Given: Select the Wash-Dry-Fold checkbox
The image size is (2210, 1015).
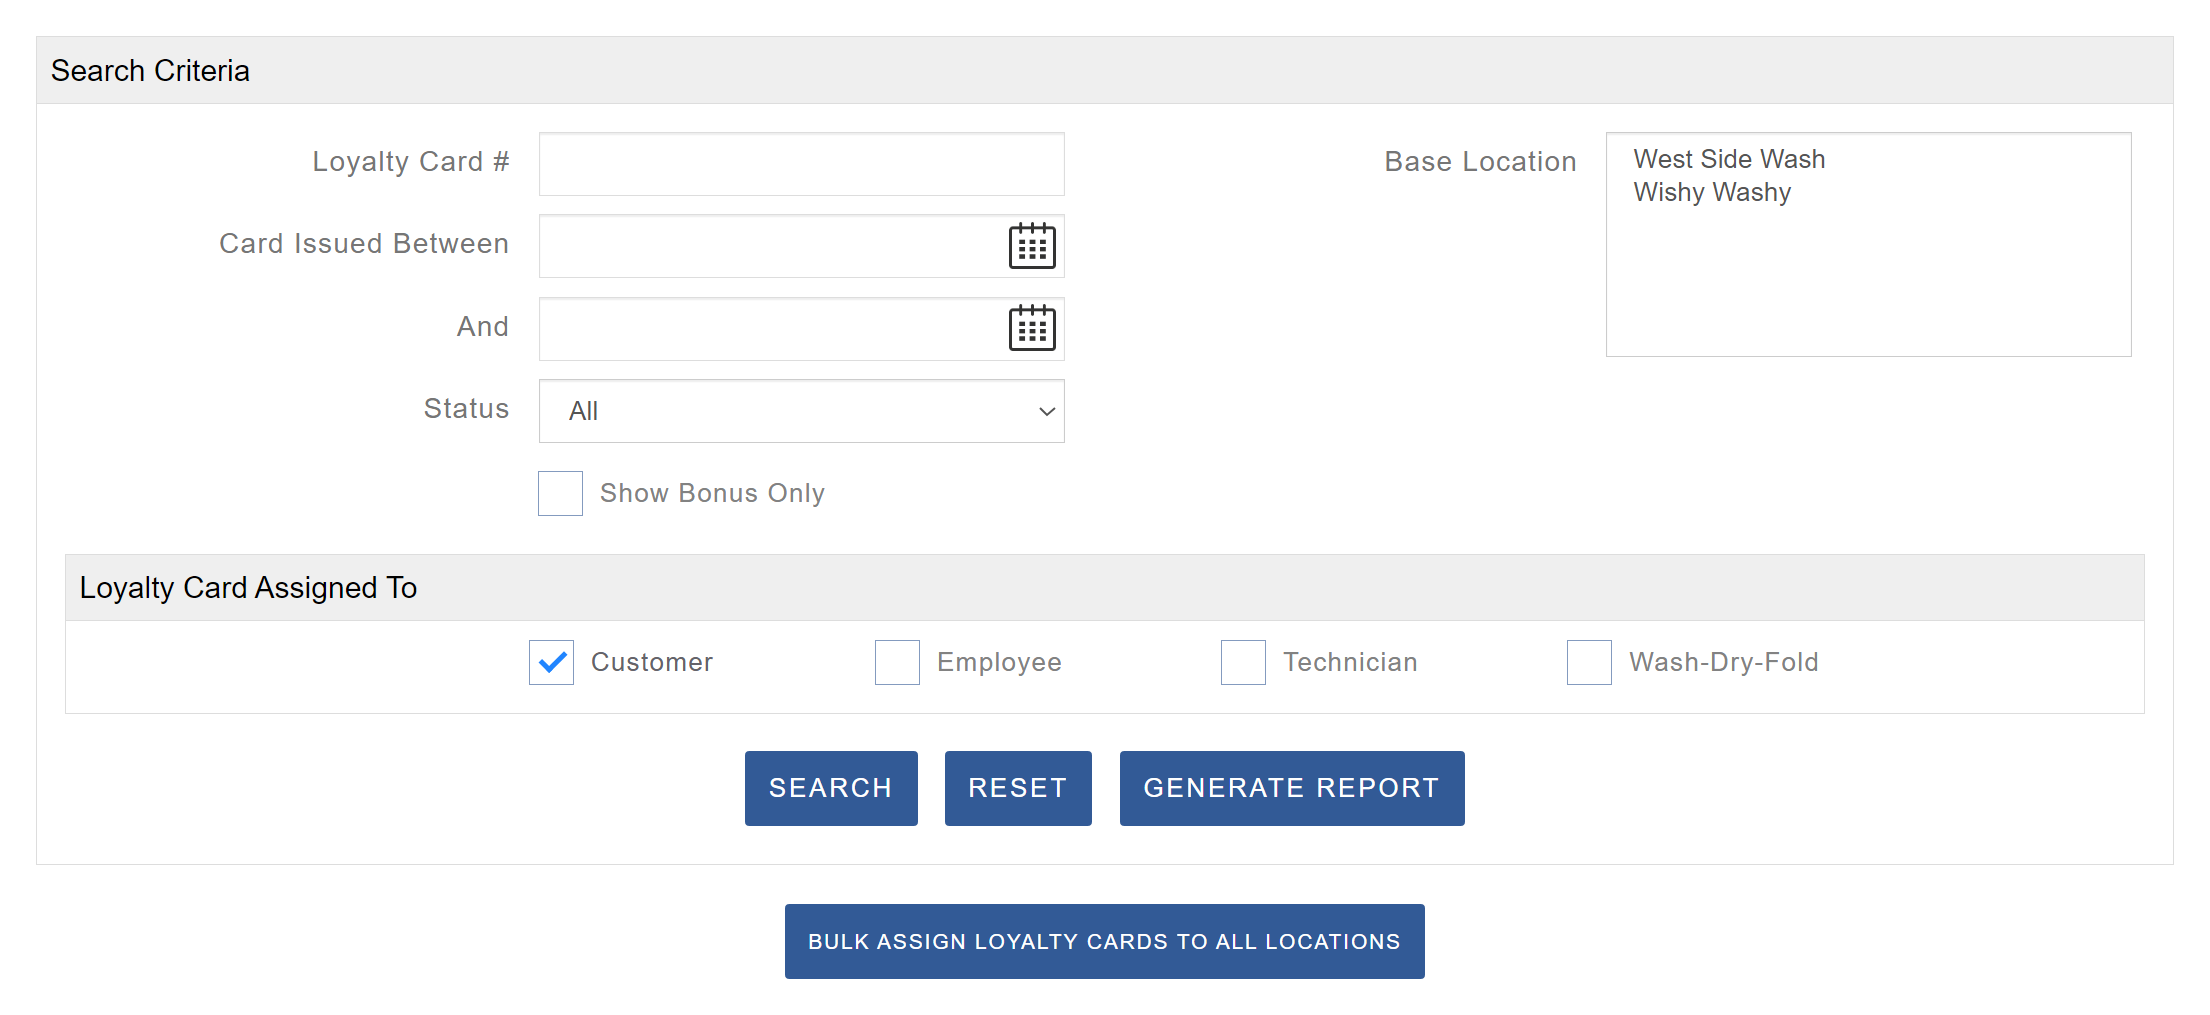Looking at the screenshot, I should tap(1589, 662).
